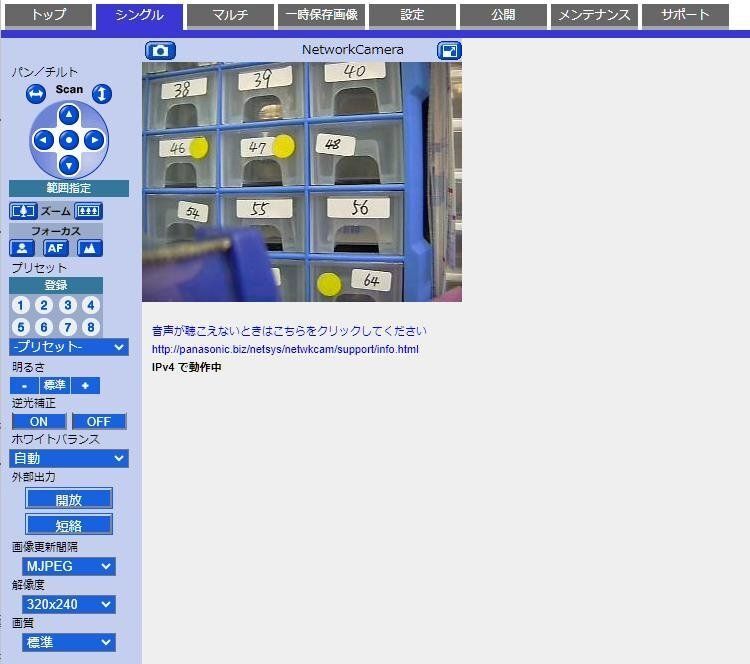Tilt camera up with arrow

[69, 115]
